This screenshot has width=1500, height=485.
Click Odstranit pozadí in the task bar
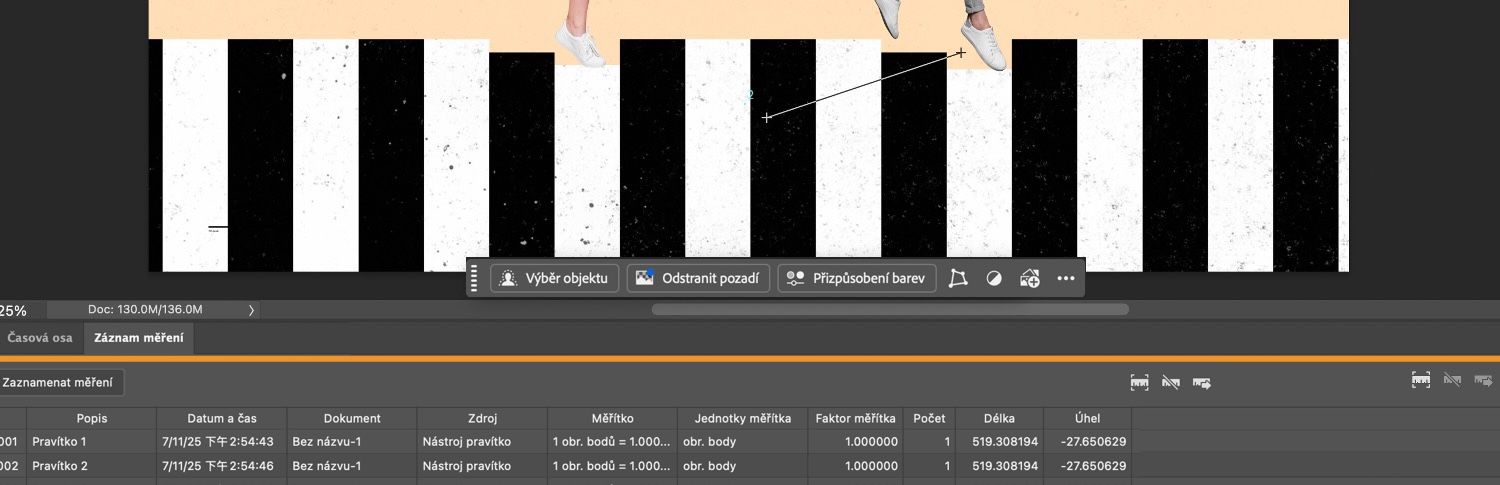[x=698, y=278]
